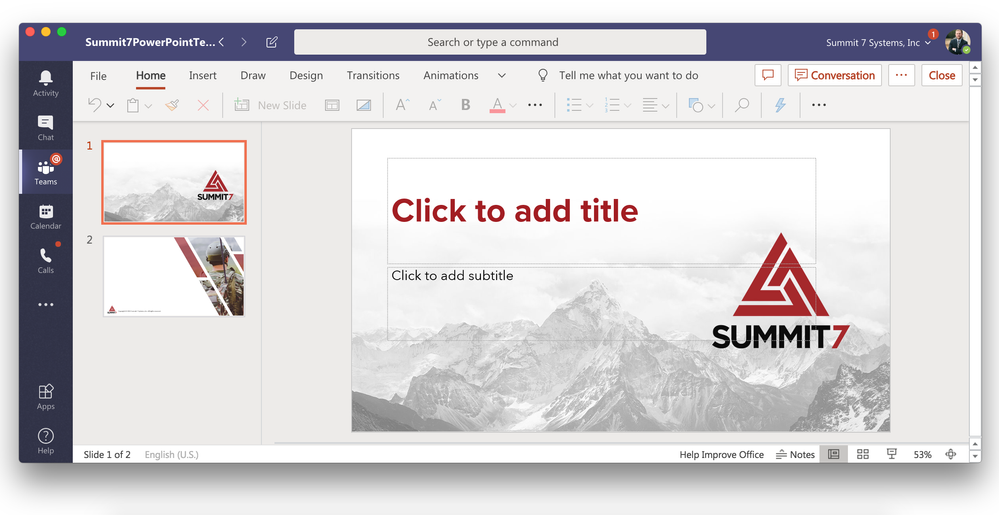Click the Help Improve Office link
Viewport: 999px width, 515px height.
coord(721,454)
